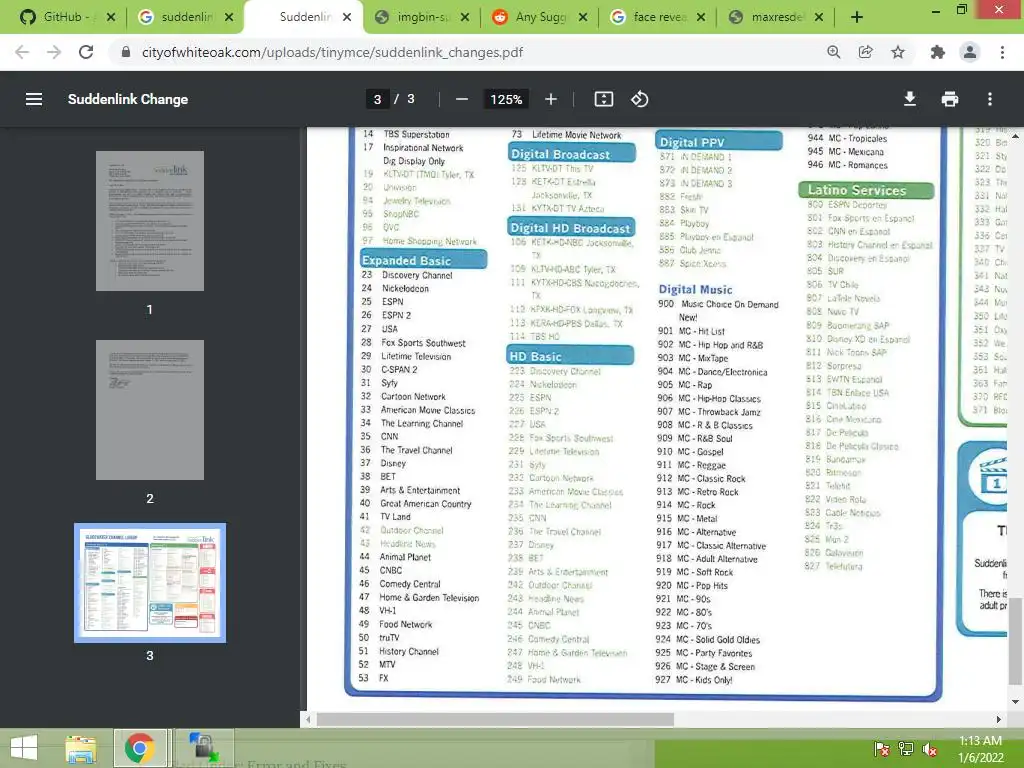Click the page number input field
The image size is (1024, 768).
[x=377, y=99]
